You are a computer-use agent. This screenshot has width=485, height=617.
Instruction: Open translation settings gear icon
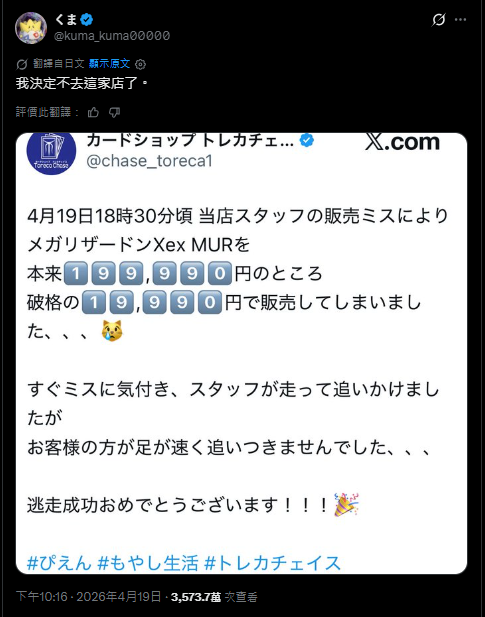(140, 64)
